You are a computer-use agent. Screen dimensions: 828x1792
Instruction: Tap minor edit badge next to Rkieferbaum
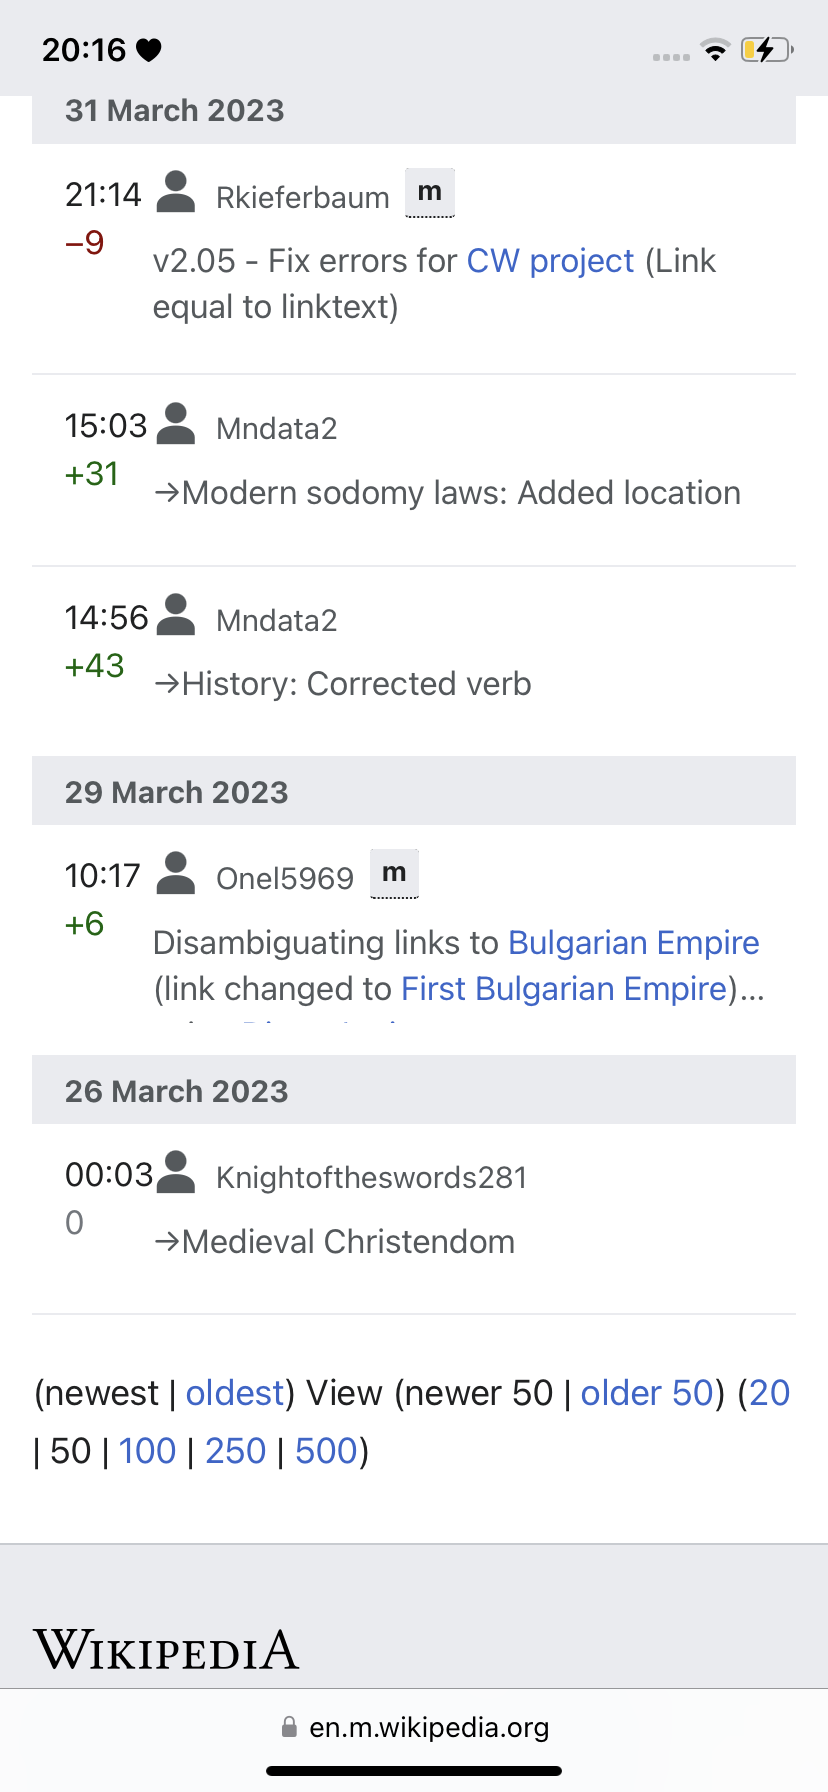430,192
